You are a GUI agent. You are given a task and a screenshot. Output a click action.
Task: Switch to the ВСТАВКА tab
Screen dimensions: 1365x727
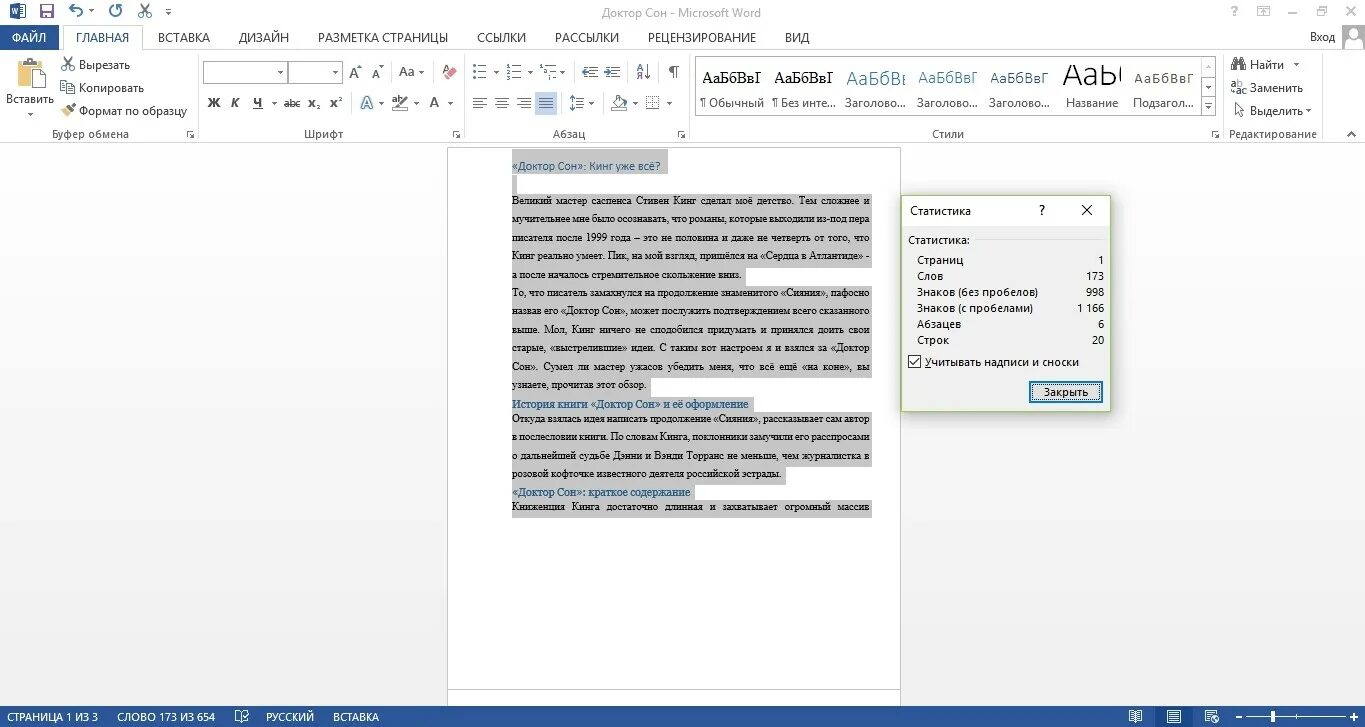tap(184, 37)
